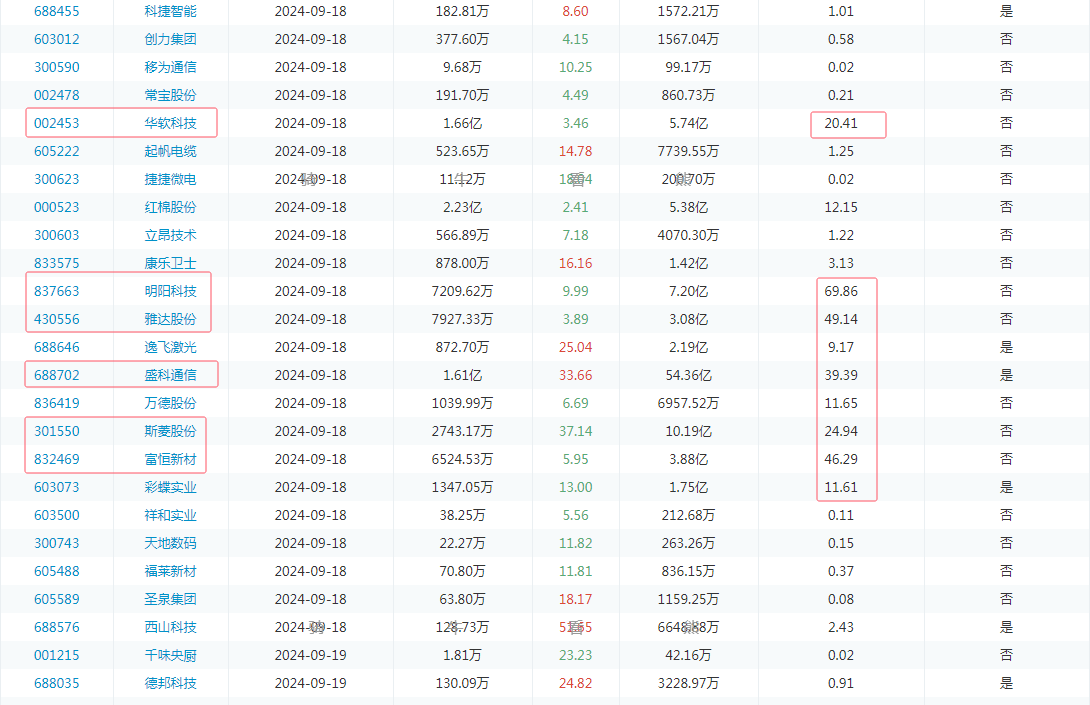Open stock code 837663
Viewport: 1090px width, 705px height.
pos(56,291)
